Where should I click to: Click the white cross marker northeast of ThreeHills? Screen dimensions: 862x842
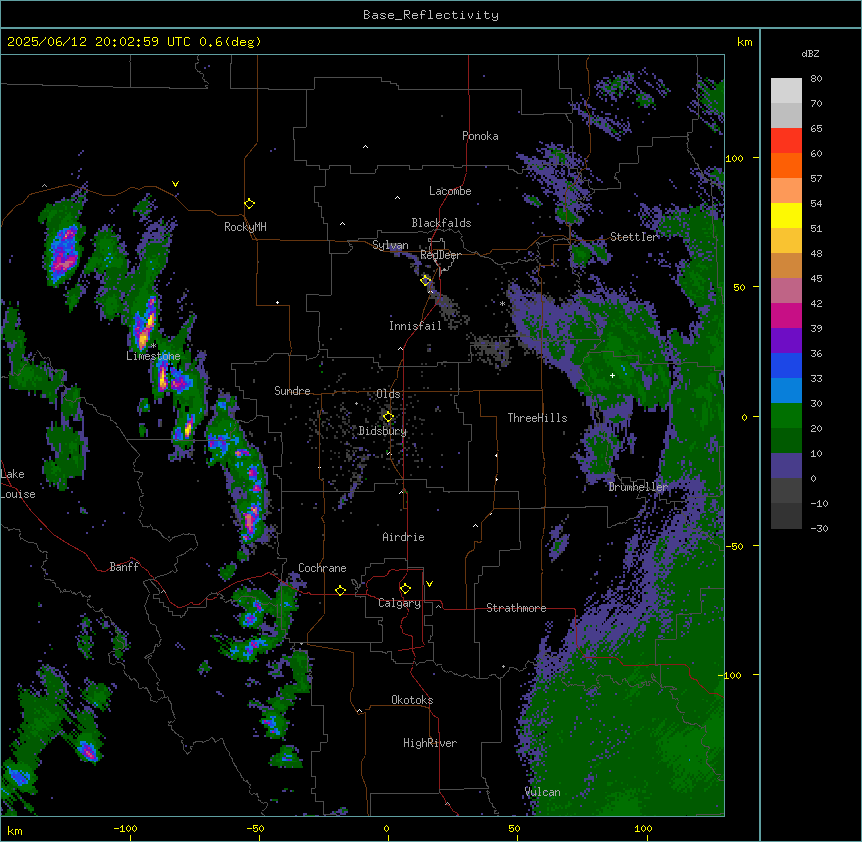tap(612, 375)
